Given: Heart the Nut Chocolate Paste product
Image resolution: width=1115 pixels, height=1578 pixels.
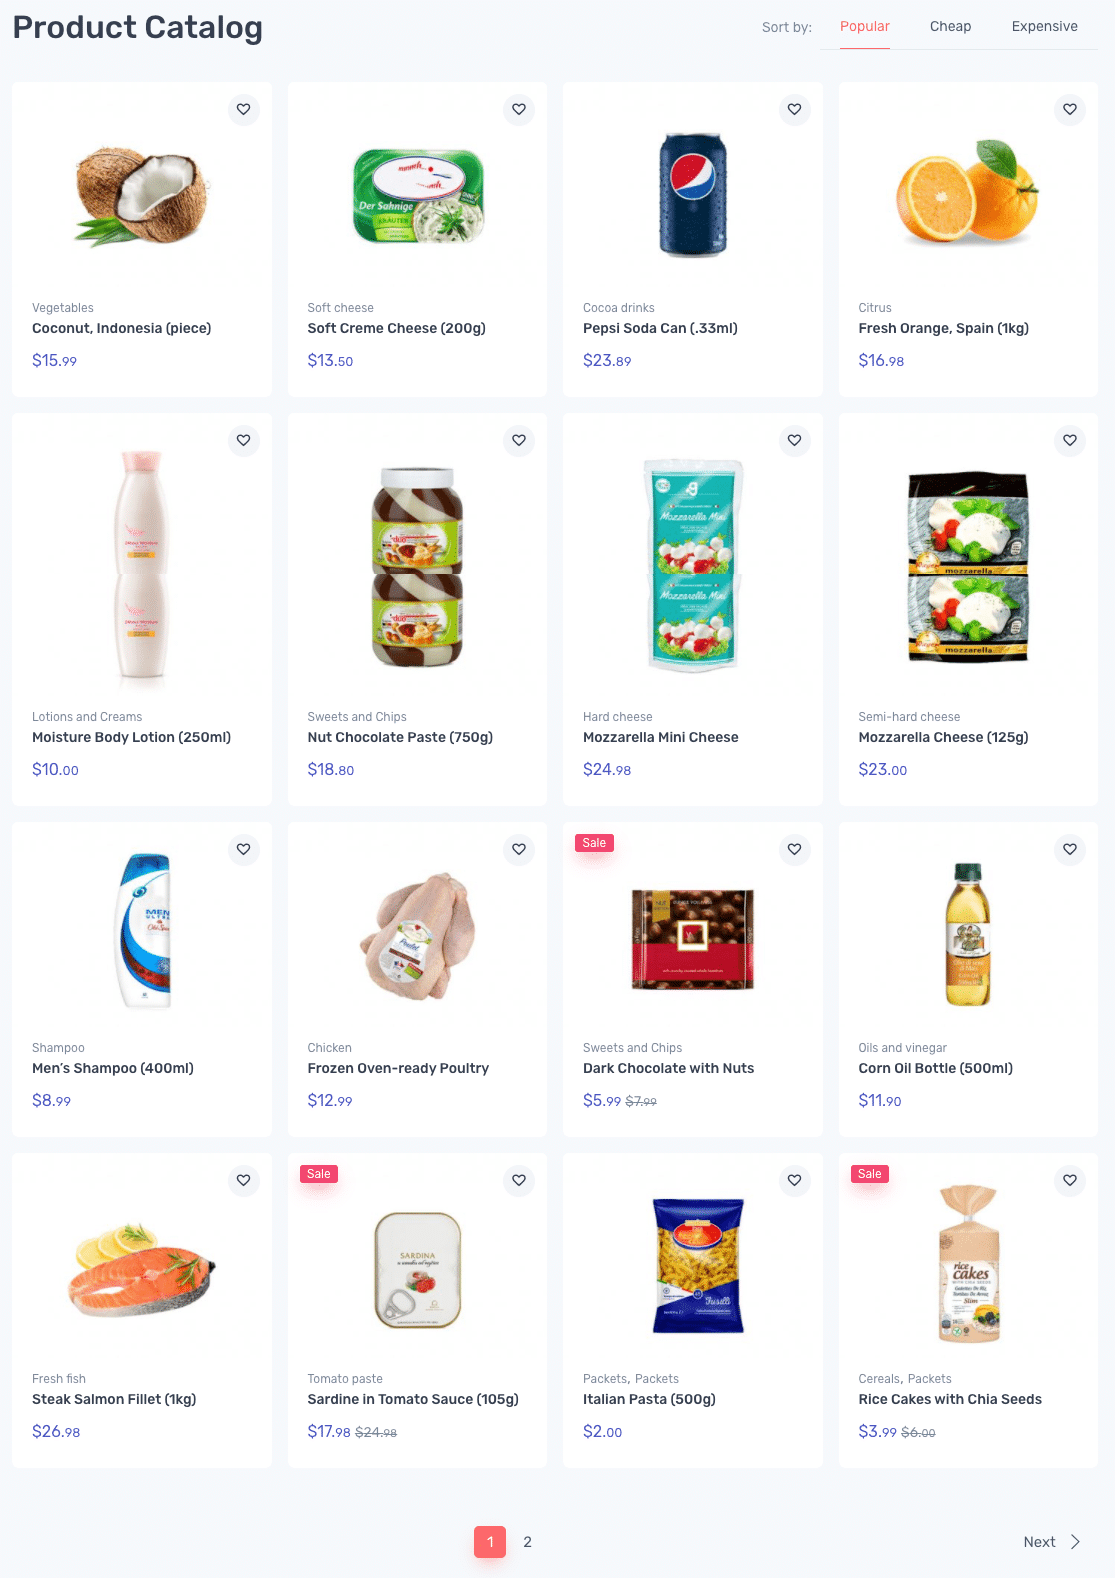Looking at the screenshot, I should click(519, 440).
